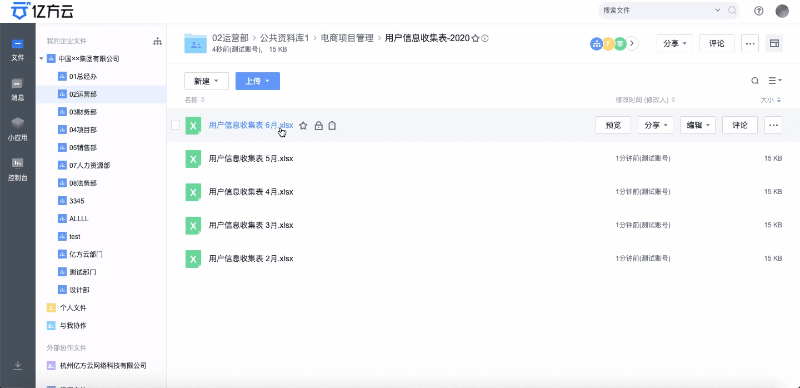Favorite the 6月.xlsx file with the star icon
Image resolution: width=800 pixels, height=388 pixels.
point(303,126)
